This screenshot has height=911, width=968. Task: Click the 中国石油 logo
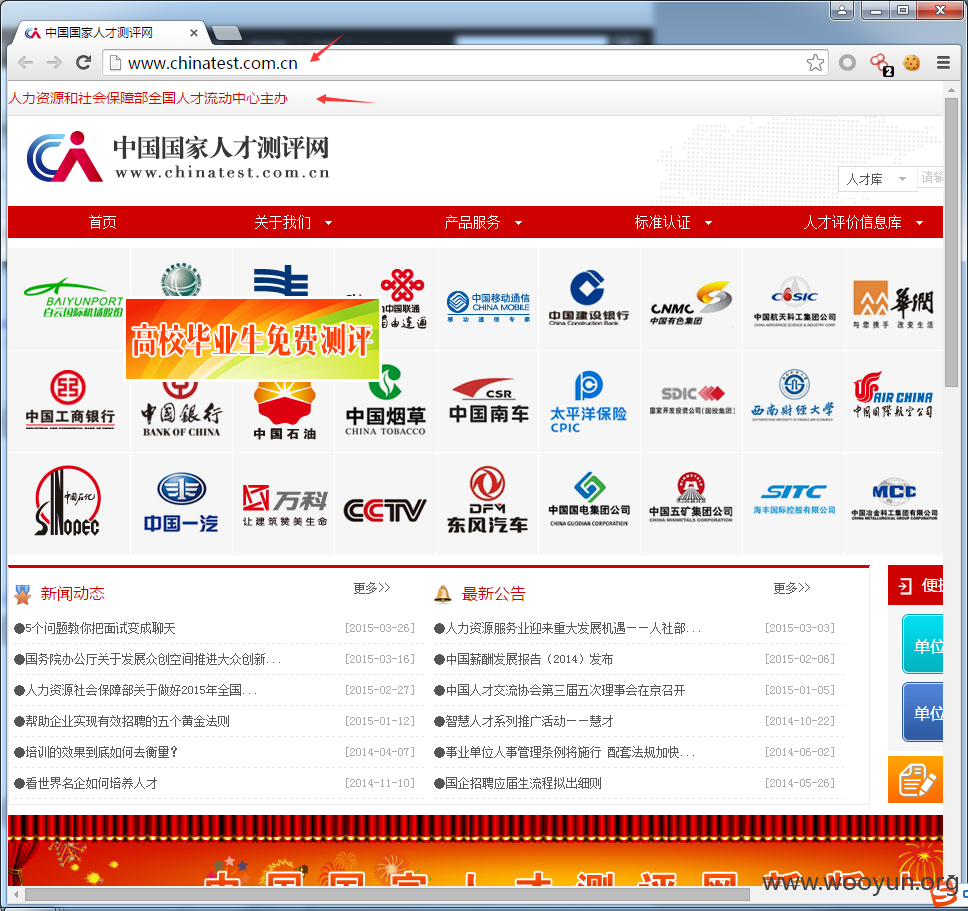pos(285,411)
